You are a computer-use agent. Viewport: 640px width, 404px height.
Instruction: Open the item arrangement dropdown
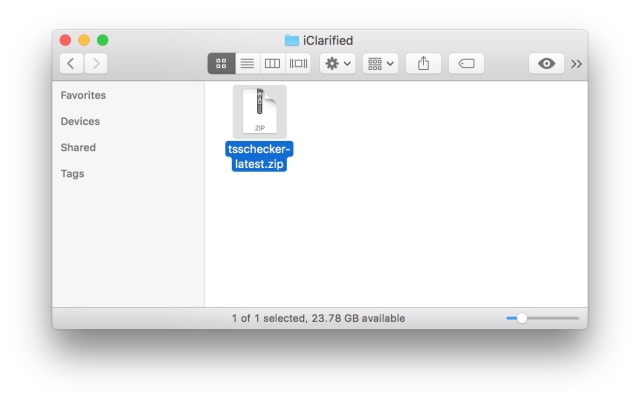click(380, 64)
